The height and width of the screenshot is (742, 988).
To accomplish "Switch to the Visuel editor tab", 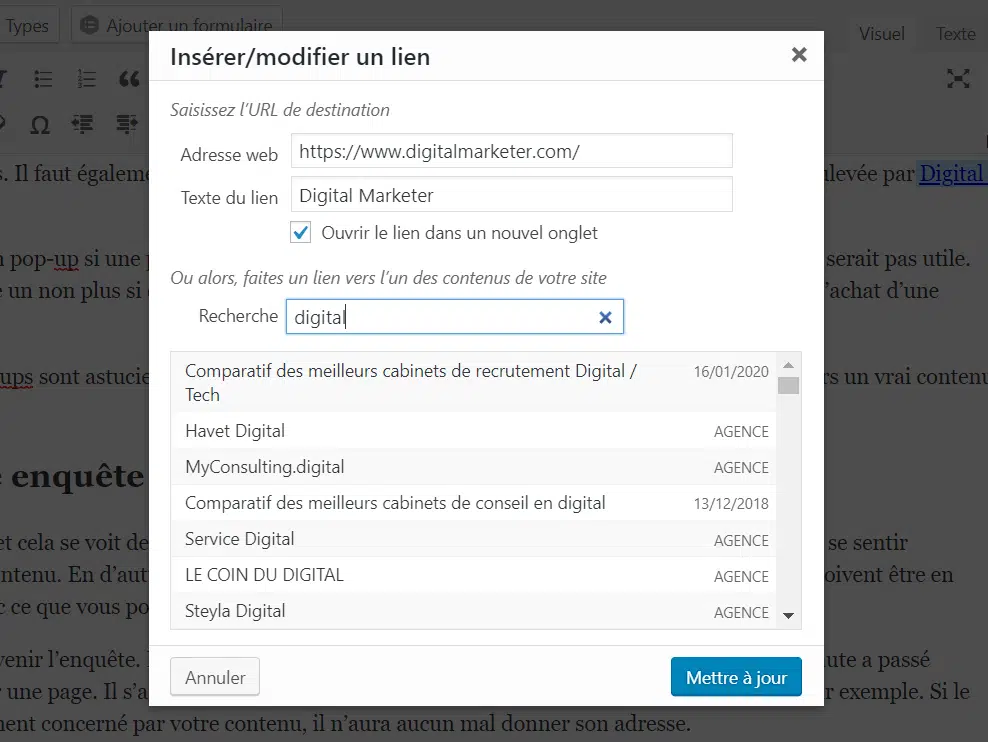I will coord(881,34).
